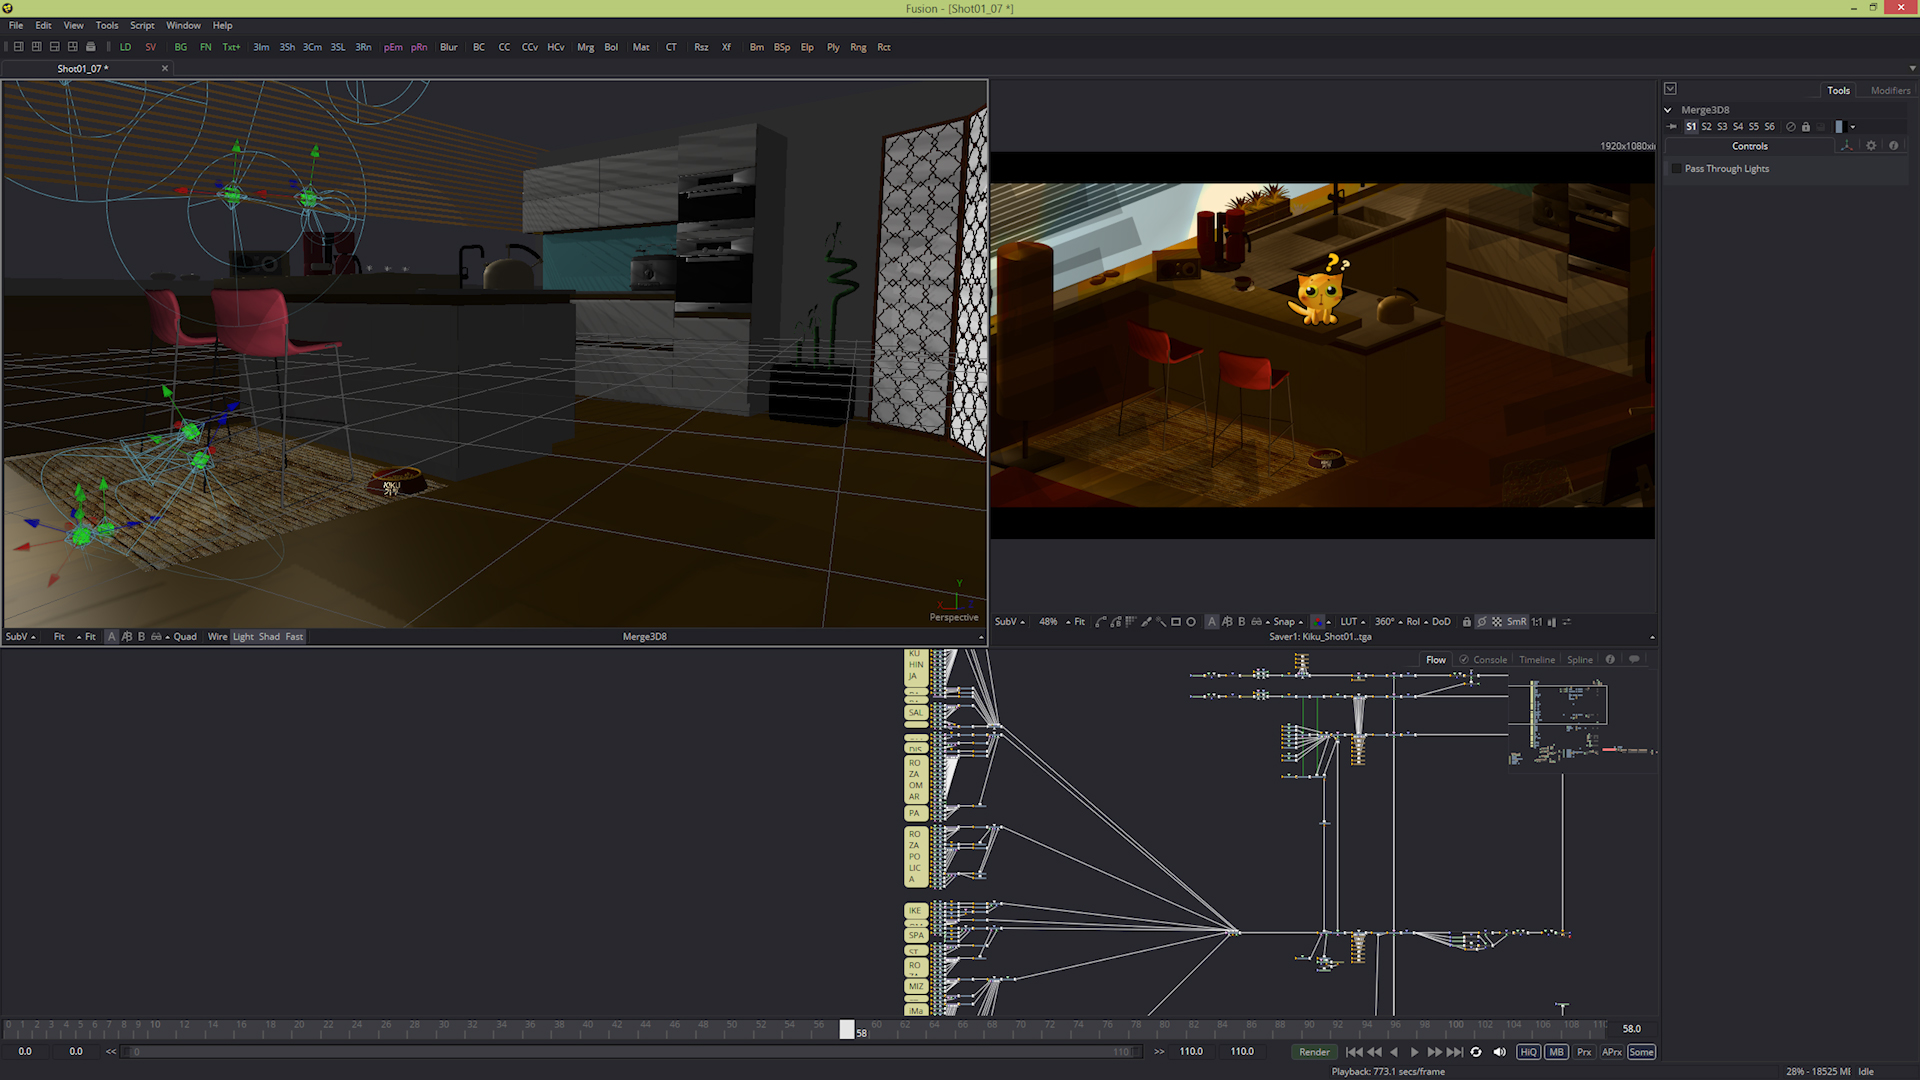
Task: Add a Color Corrector CC tool
Action: (x=504, y=47)
